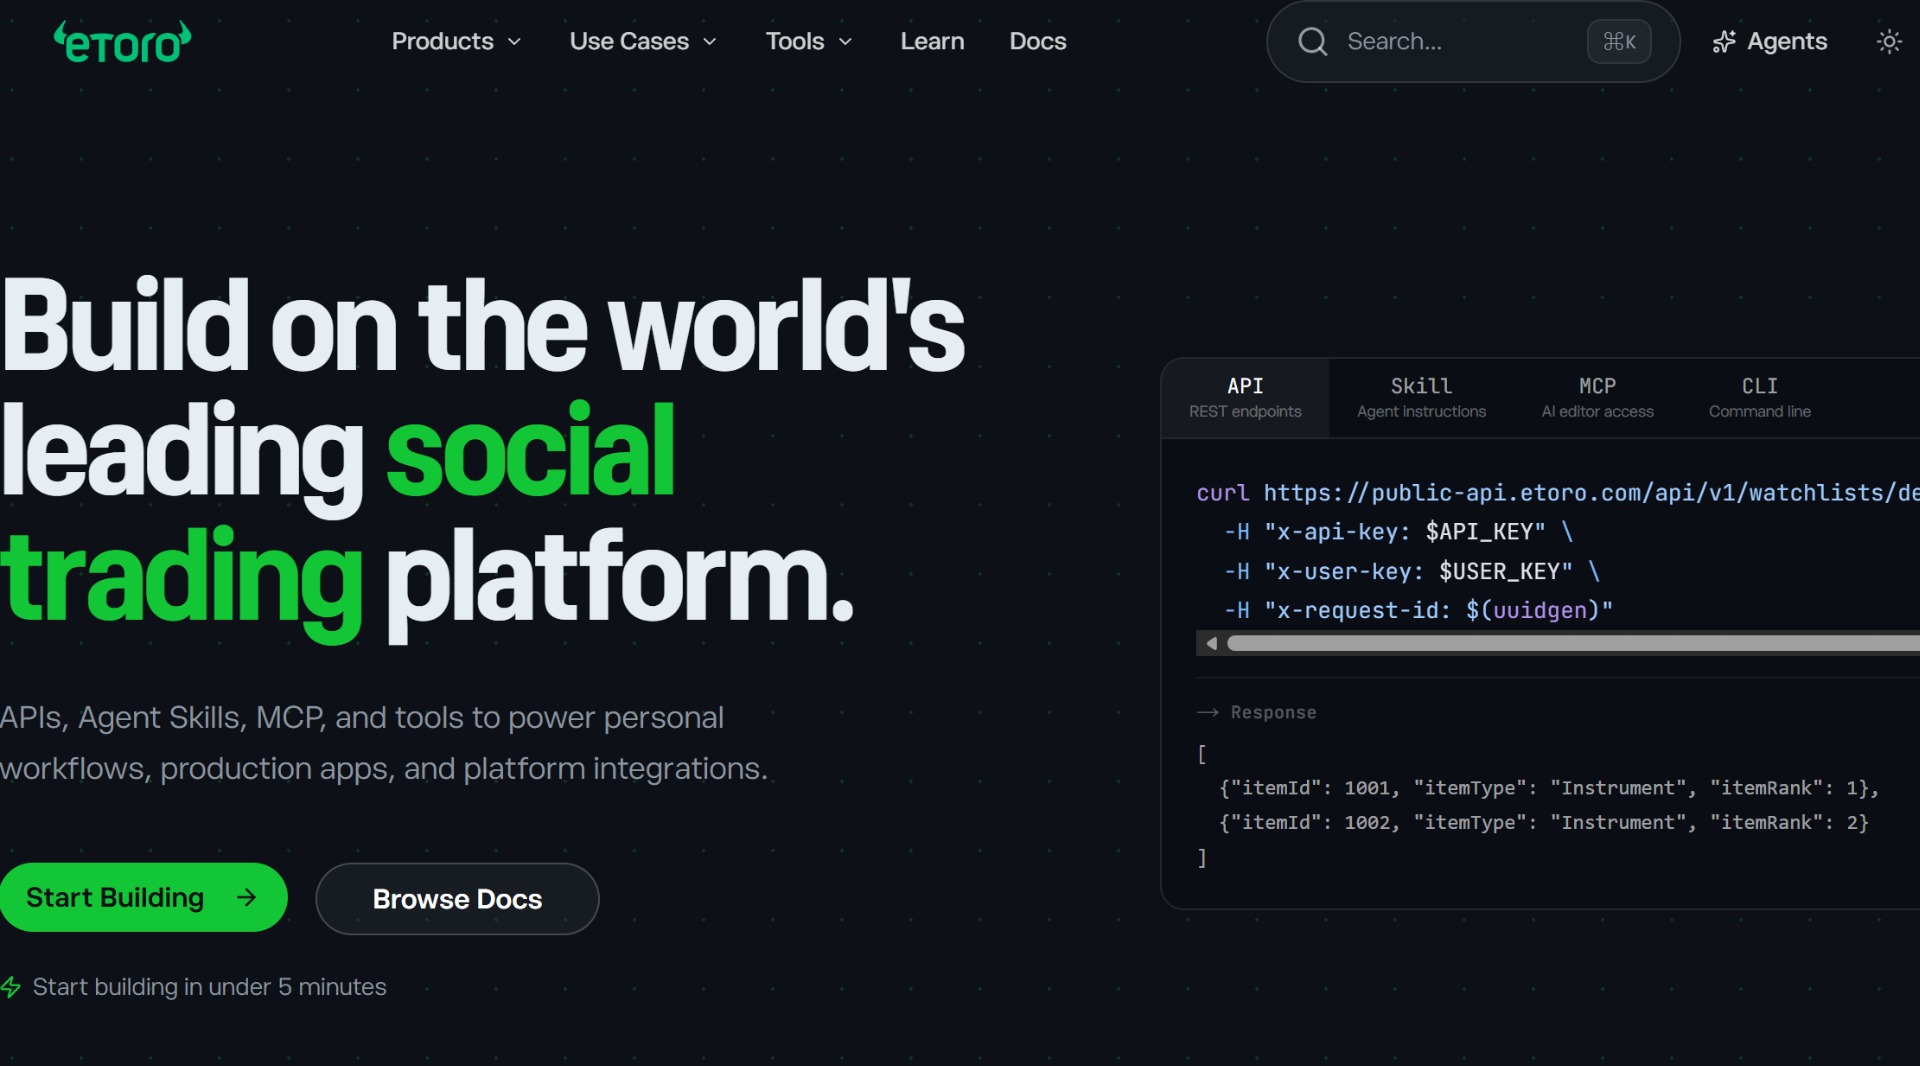Screen dimensions: 1920x1066
Task: Switch to the CLI tab
Action: tap(1759, 396)
